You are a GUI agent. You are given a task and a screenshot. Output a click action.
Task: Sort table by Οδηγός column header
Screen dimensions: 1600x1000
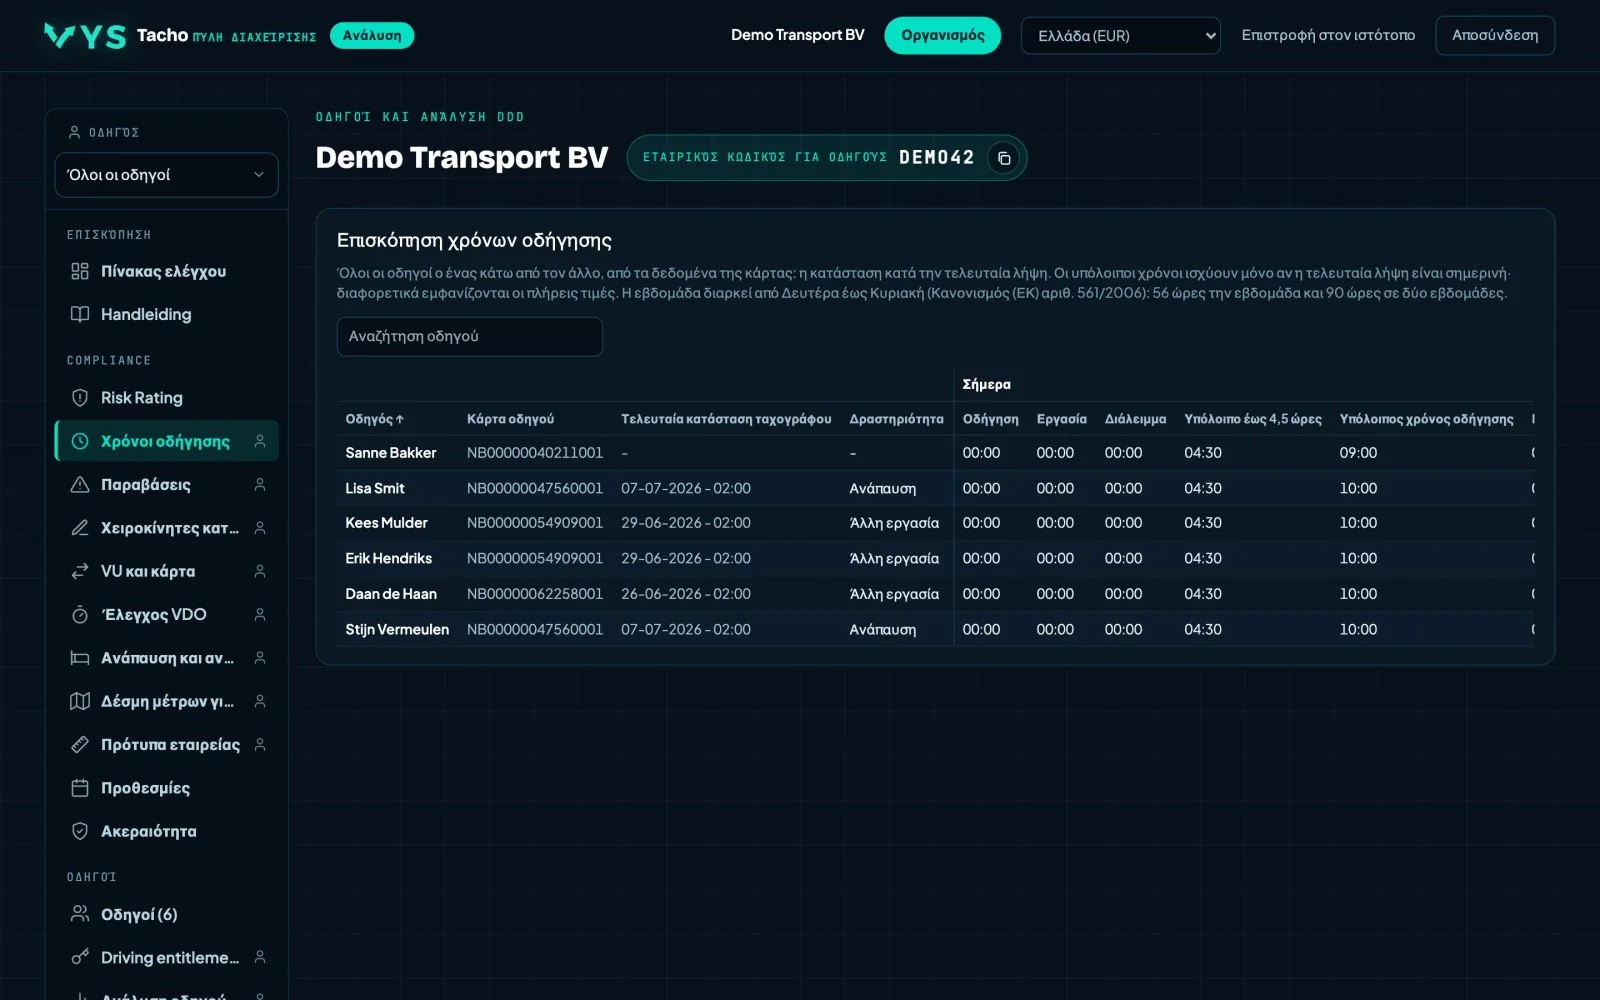375,419
